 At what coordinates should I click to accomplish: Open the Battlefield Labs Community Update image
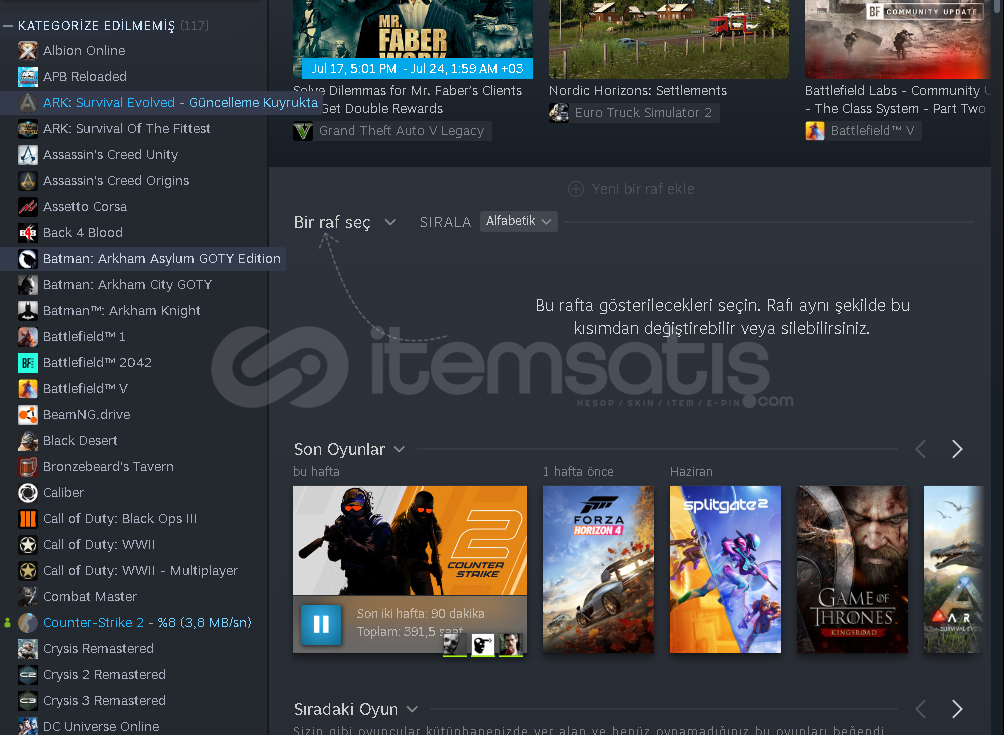tap(898, 39)
